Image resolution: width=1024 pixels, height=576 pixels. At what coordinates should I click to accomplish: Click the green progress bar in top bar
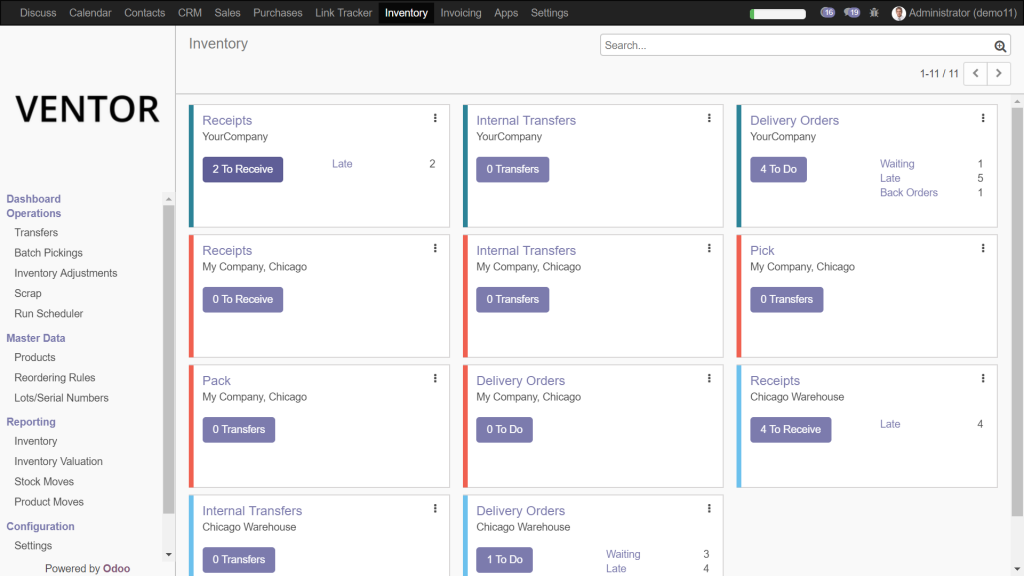click(x=778, y=14)
